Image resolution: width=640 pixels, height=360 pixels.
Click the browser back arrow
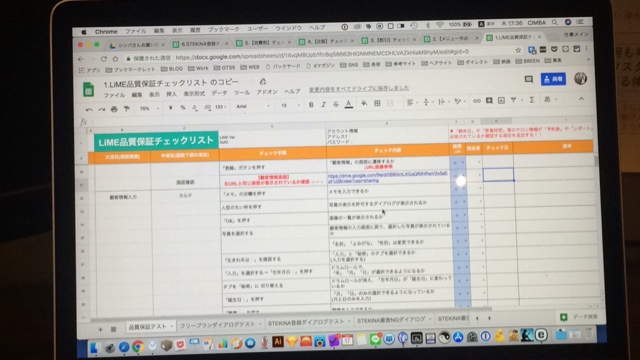(81, 60)
